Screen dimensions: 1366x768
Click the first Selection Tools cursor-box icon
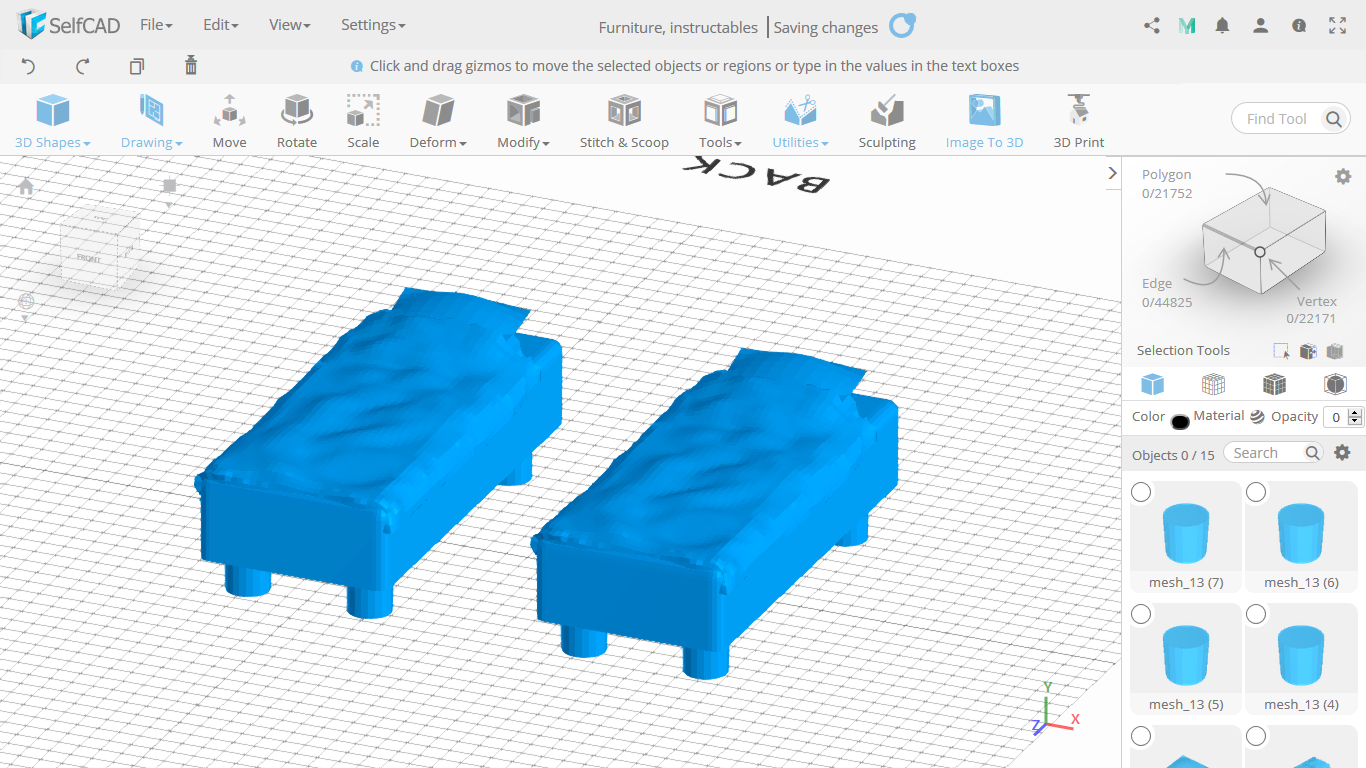pyautogui.click(x=1281, y=351)
